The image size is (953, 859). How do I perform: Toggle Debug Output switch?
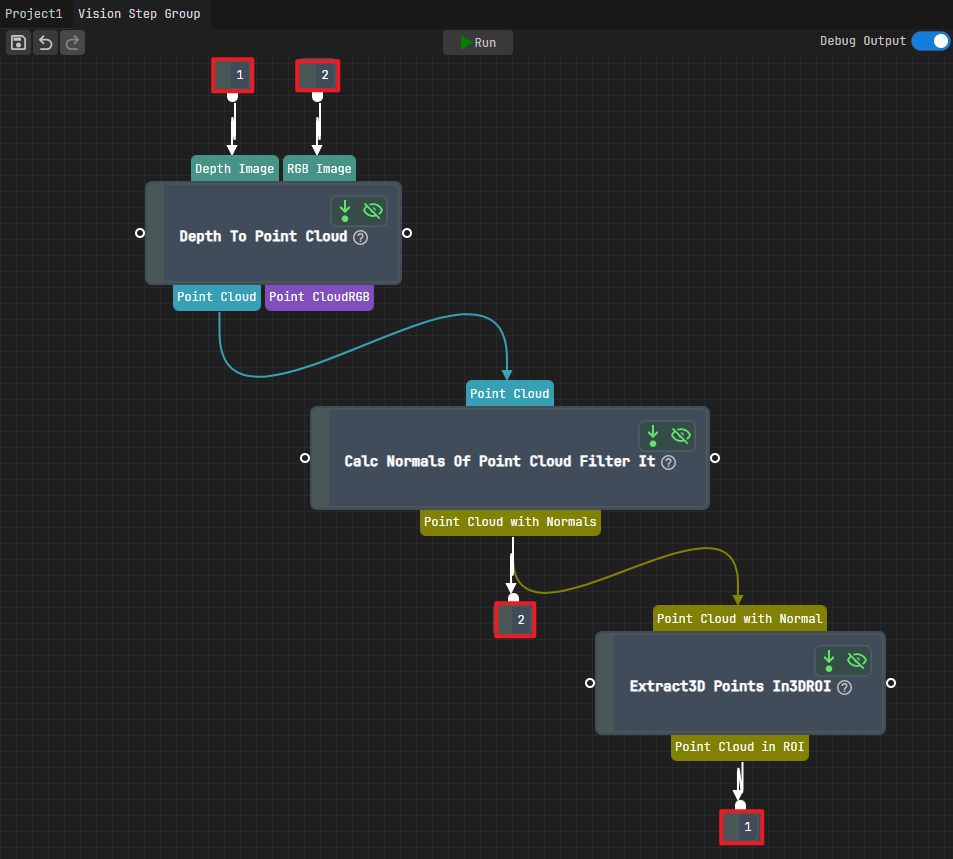[x=931, y=41]
